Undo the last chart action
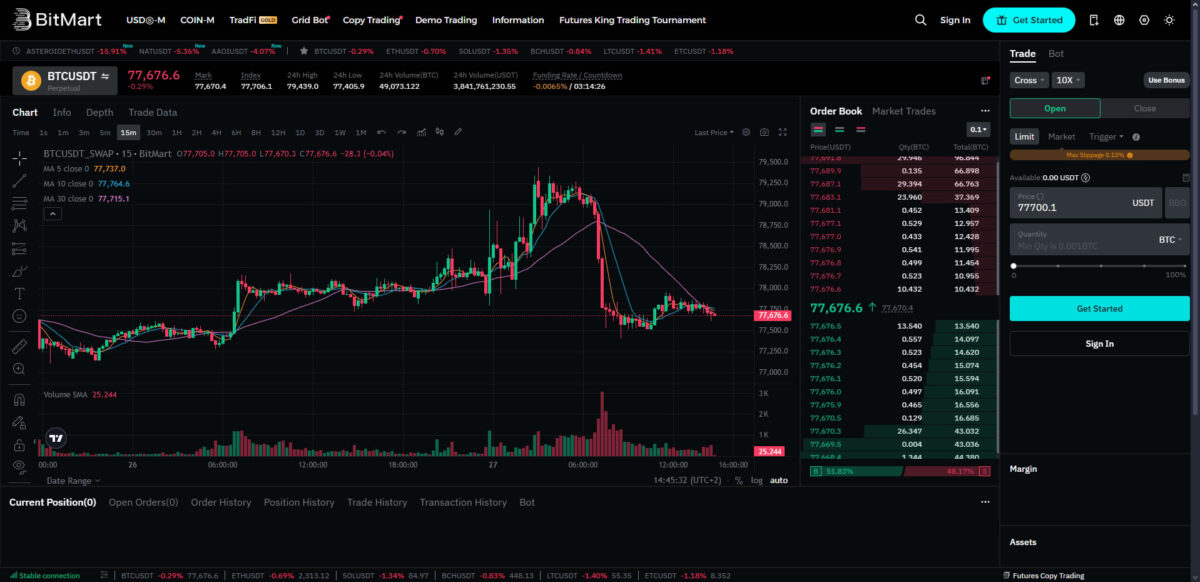Screen dimensions: 1200x582 [382, 132]
